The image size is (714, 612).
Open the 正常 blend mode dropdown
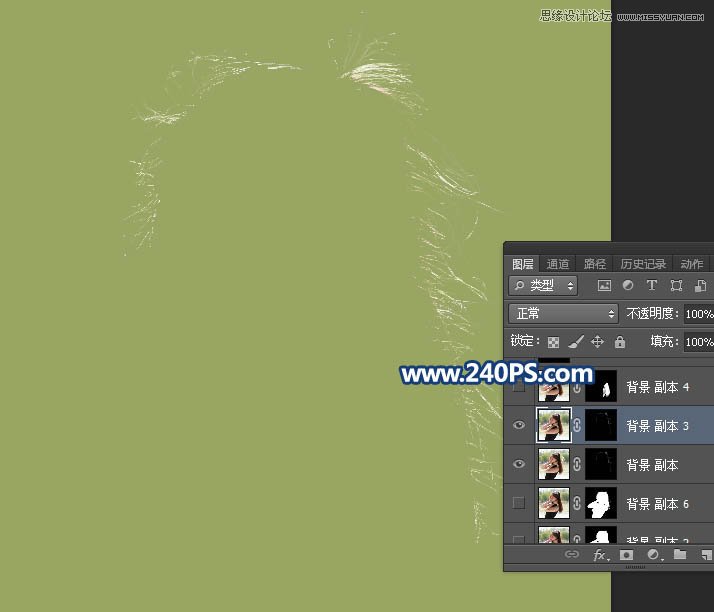coord(563,314)
